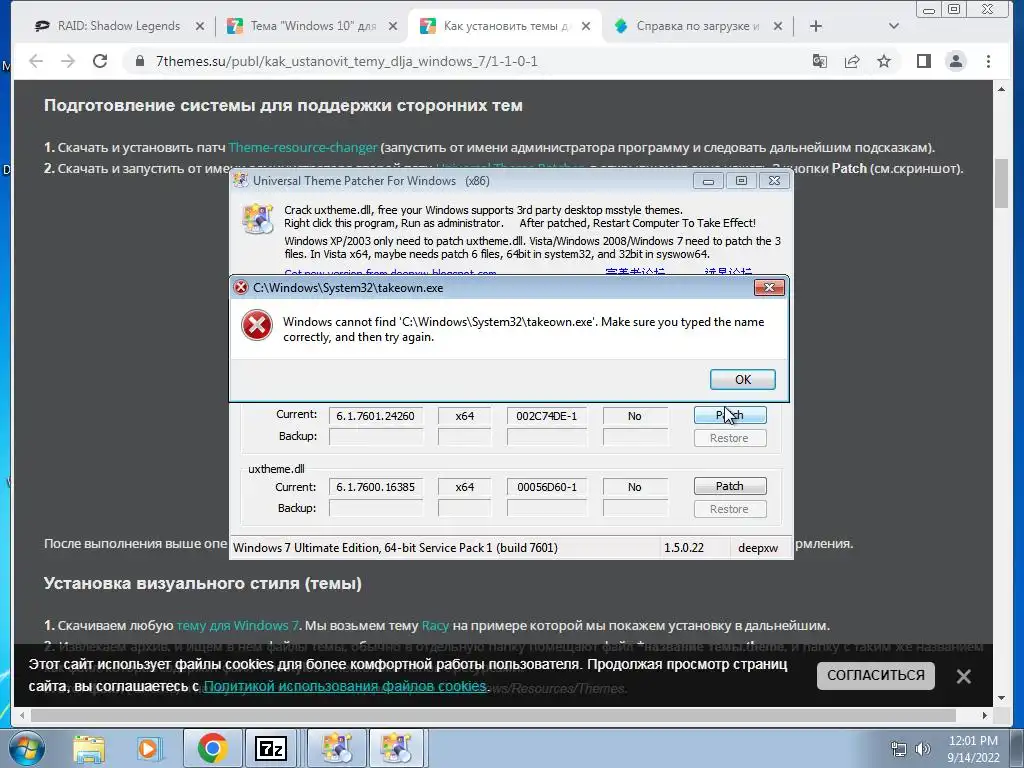Viewport: 1024px width, 768px height.
Task: Open Chrome three-dot menu
Action: click(x=988, y=61)
